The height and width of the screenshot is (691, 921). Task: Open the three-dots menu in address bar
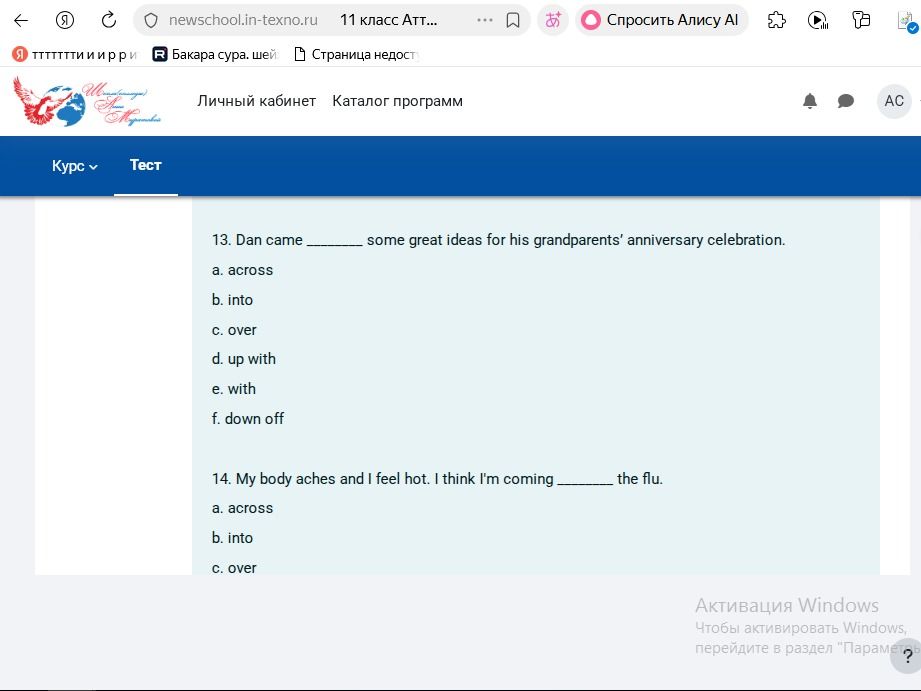coord(485,21)
